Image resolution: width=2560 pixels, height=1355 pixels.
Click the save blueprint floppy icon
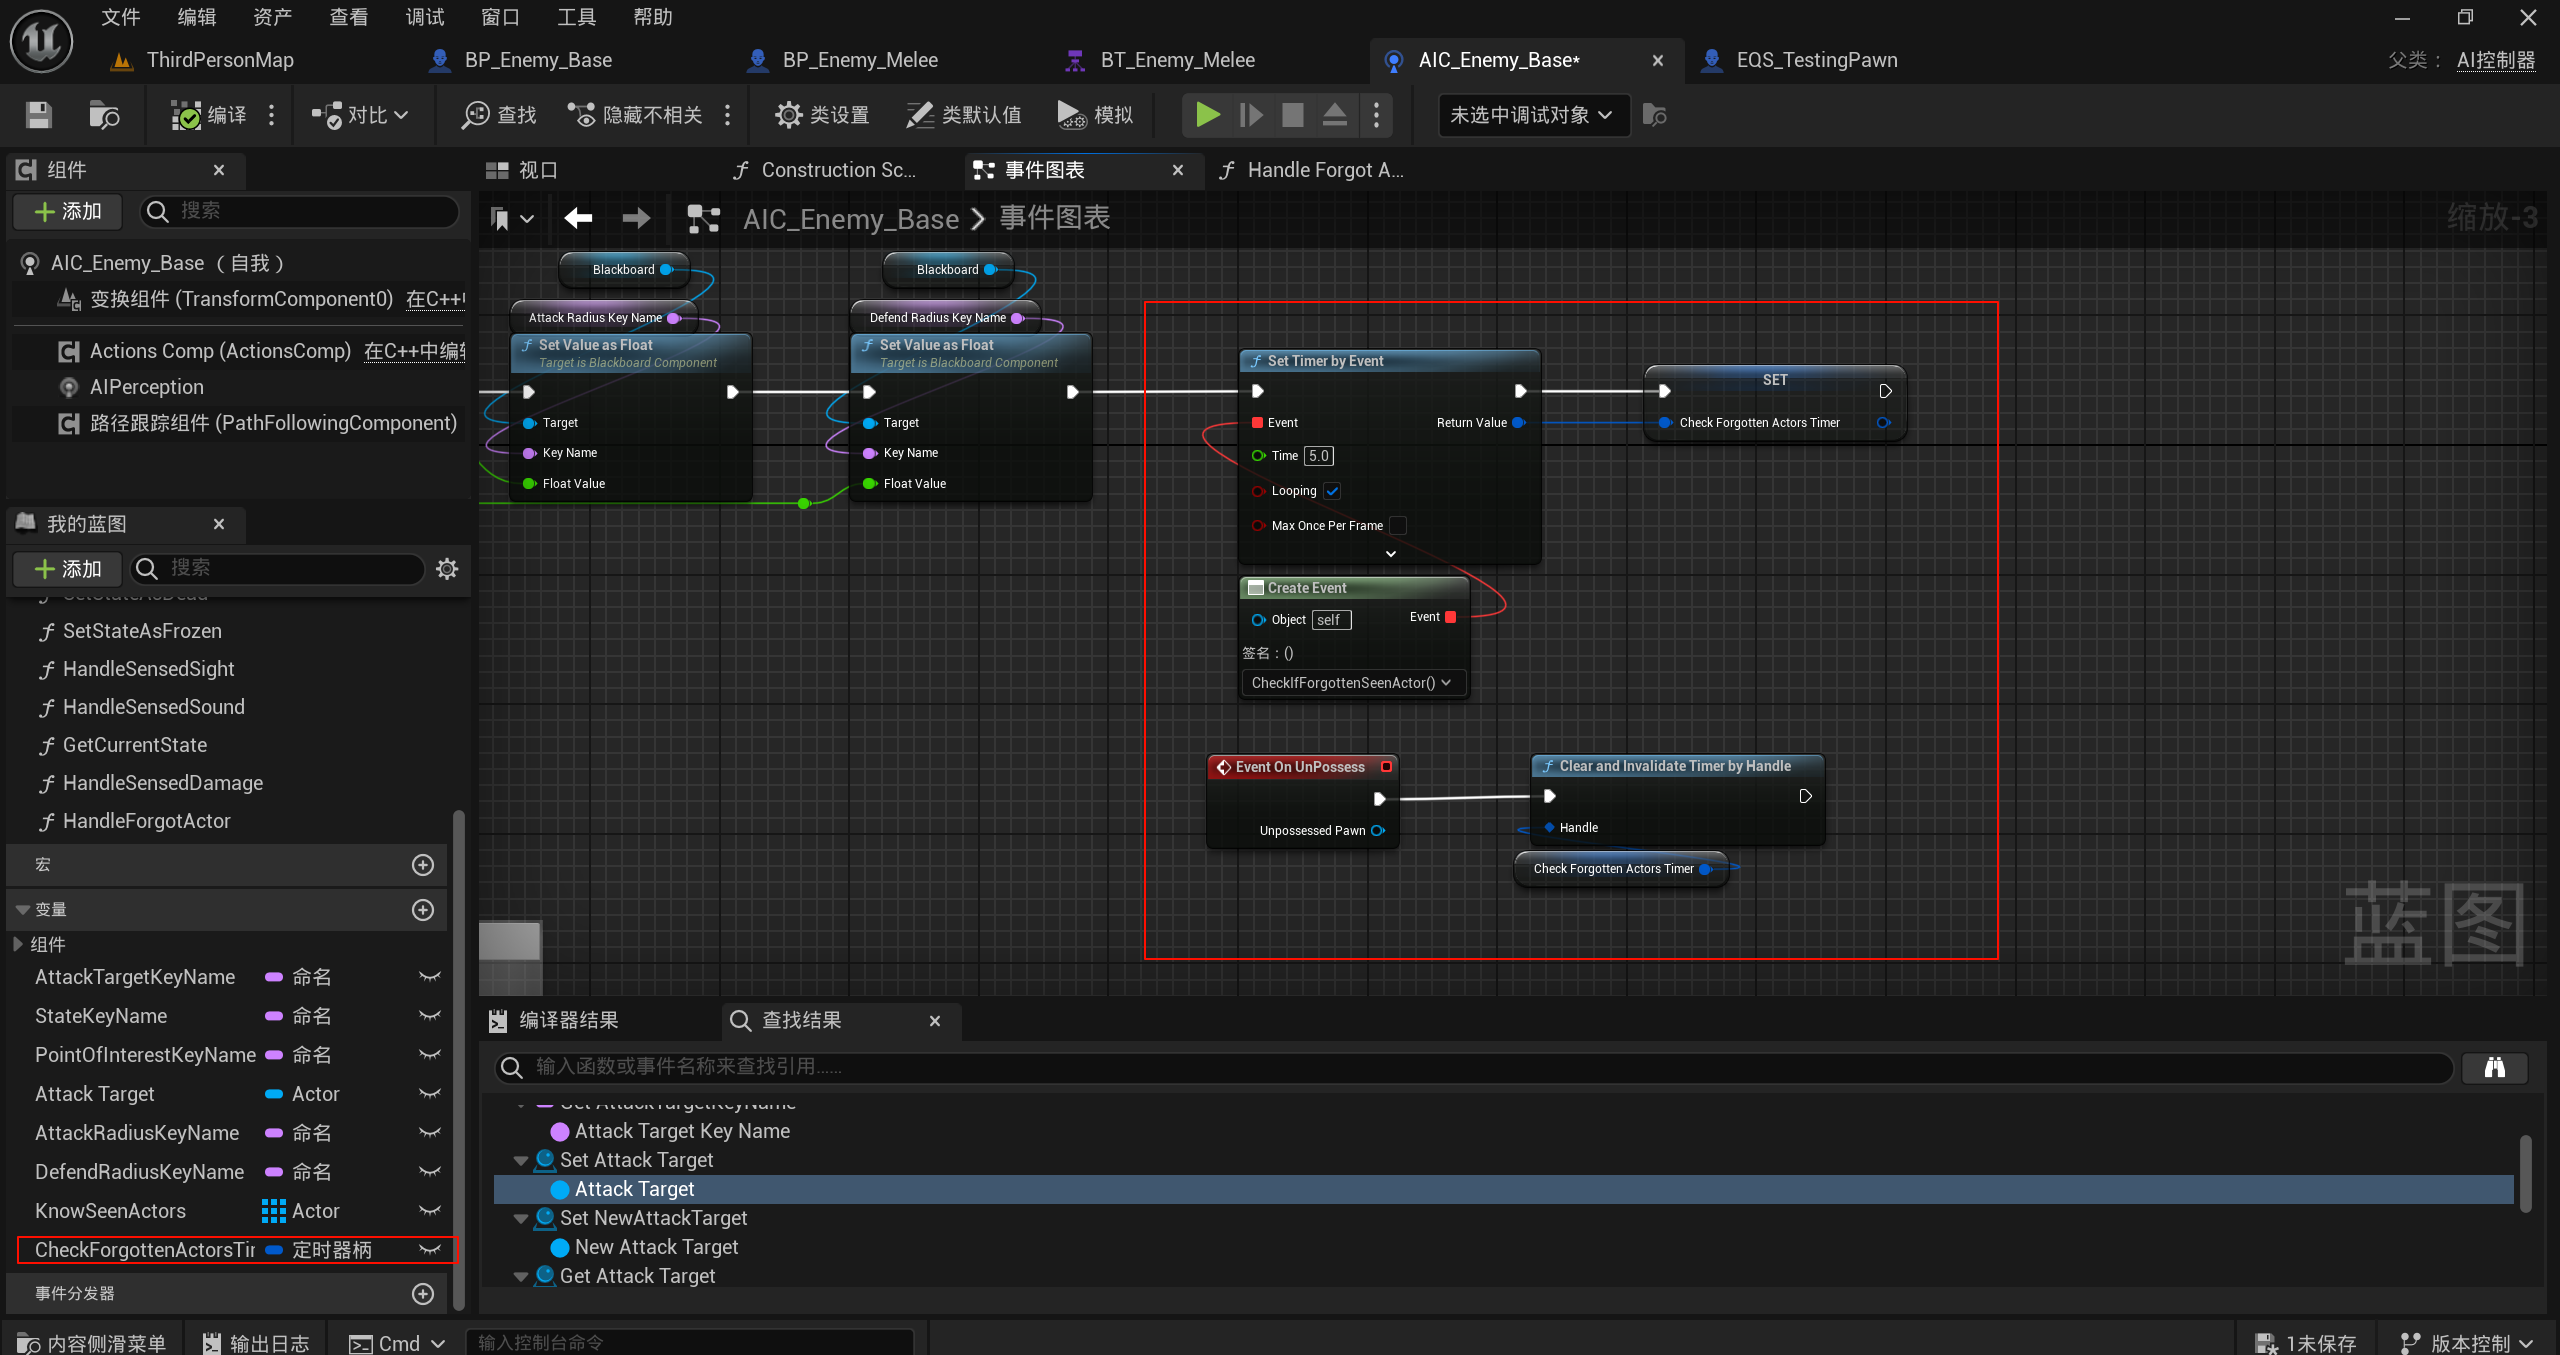(38, 115)
